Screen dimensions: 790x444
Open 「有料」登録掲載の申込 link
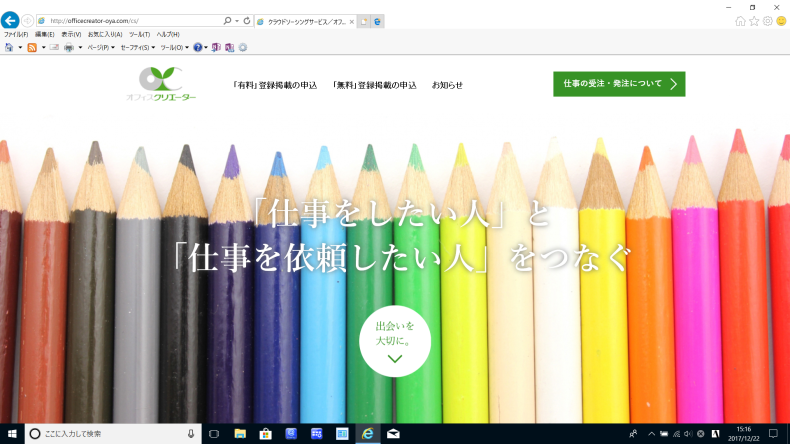pyautogui.click(x=275, y=85)
